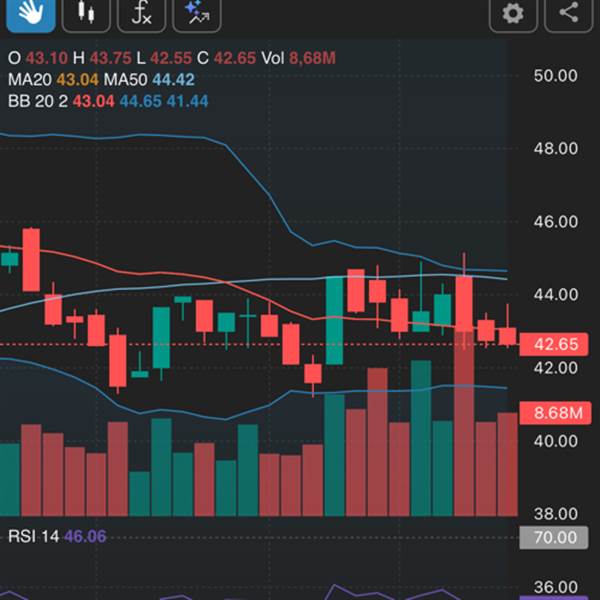Click the red 42.65 current price tag
The height and width of the screenshot is (600, 600).
pyautogui.click(x=555, y=345)
